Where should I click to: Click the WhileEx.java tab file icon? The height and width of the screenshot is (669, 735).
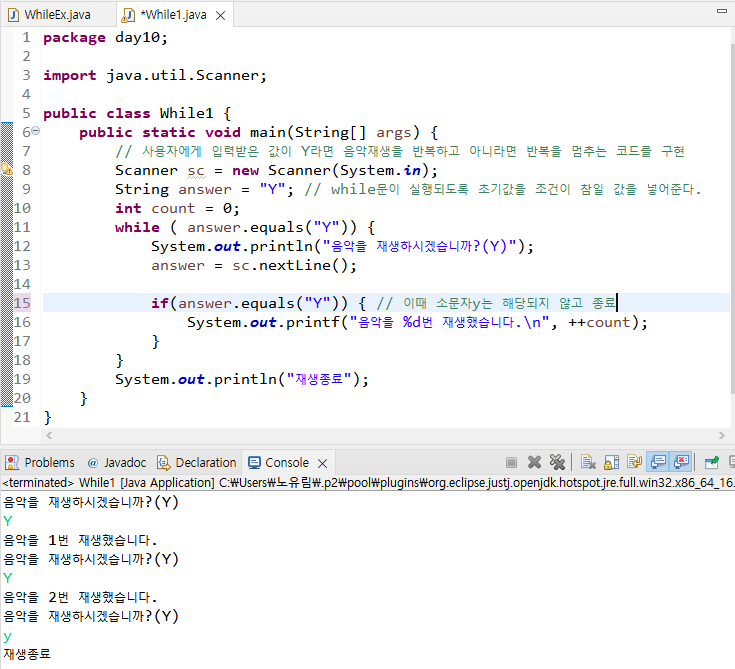coord(14,15)
